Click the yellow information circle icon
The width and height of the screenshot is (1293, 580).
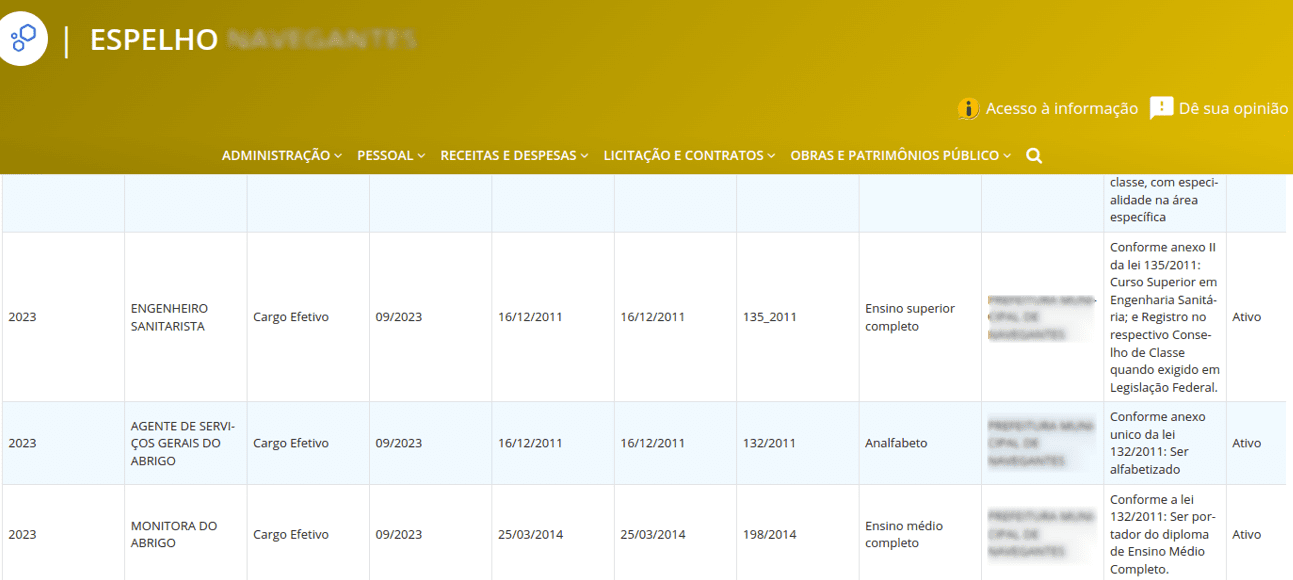point(967,109)
